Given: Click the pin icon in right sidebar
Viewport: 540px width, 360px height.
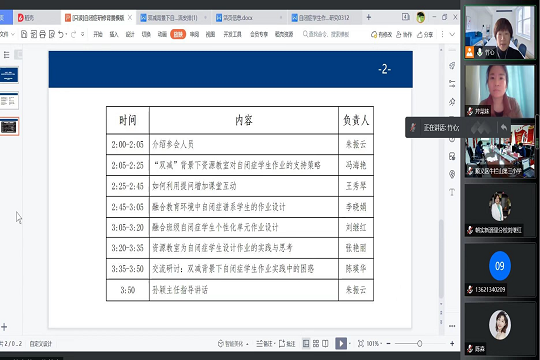Looking at the screenshot, I should click(x=452, y=102).
